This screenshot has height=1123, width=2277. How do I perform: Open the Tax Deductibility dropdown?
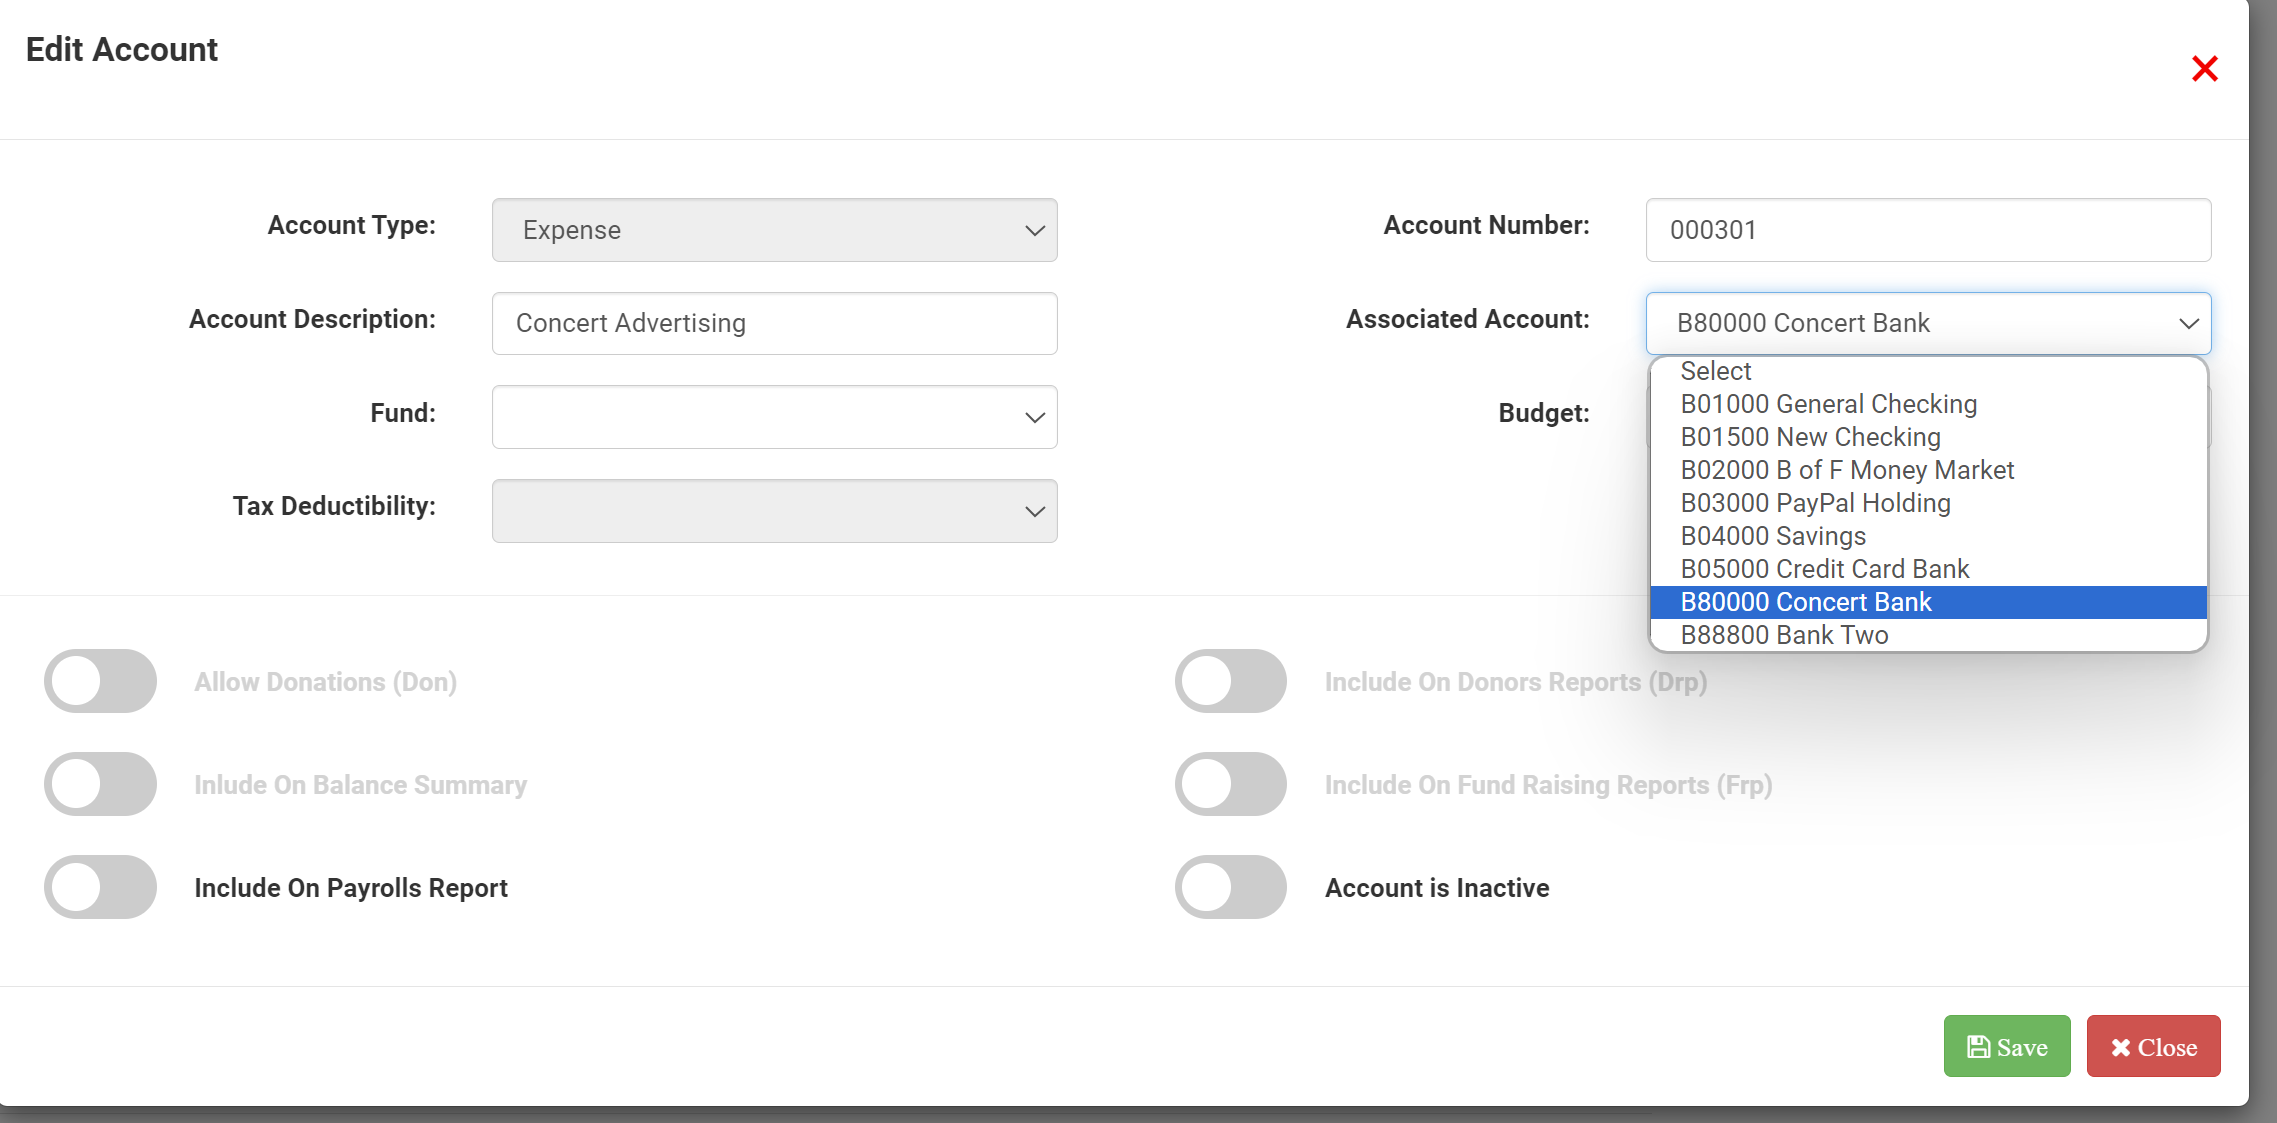click(774, 511)
